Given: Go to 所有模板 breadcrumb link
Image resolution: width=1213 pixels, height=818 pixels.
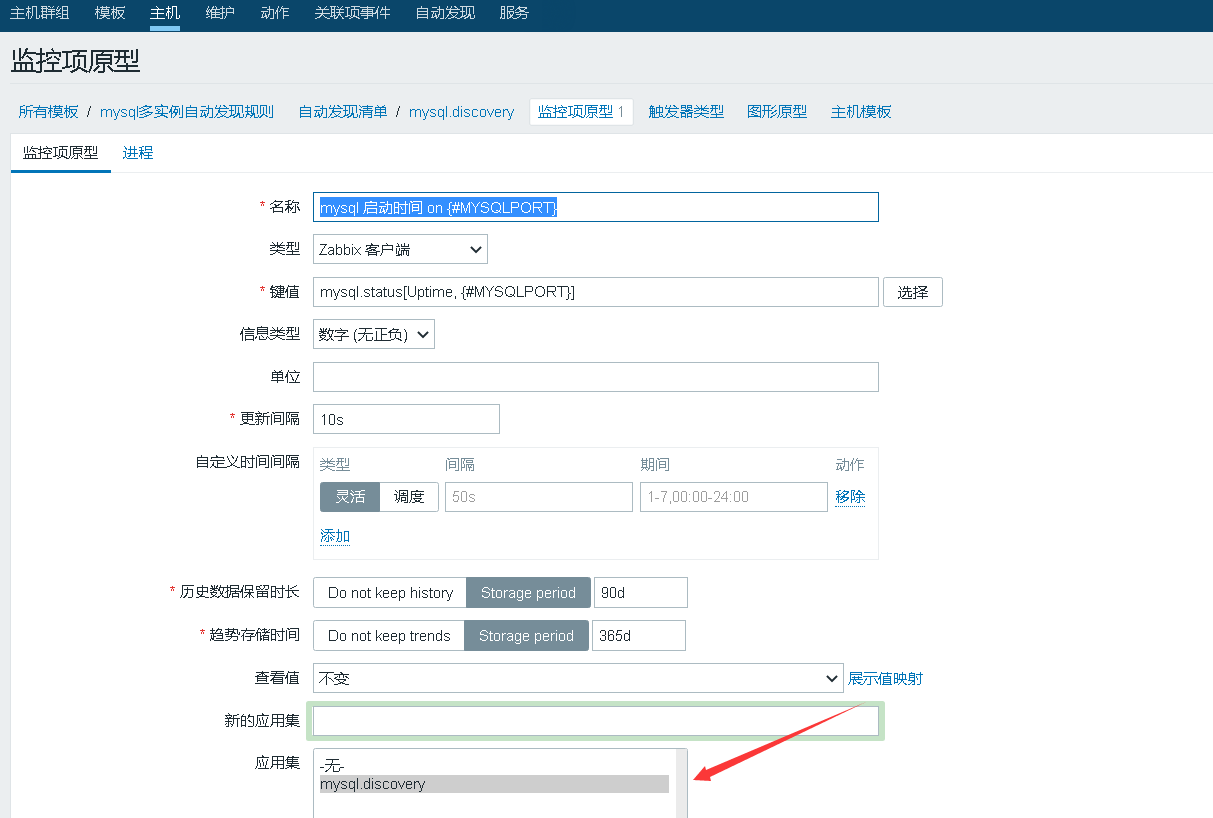Looking at the screenshot, I should [48, 112].
